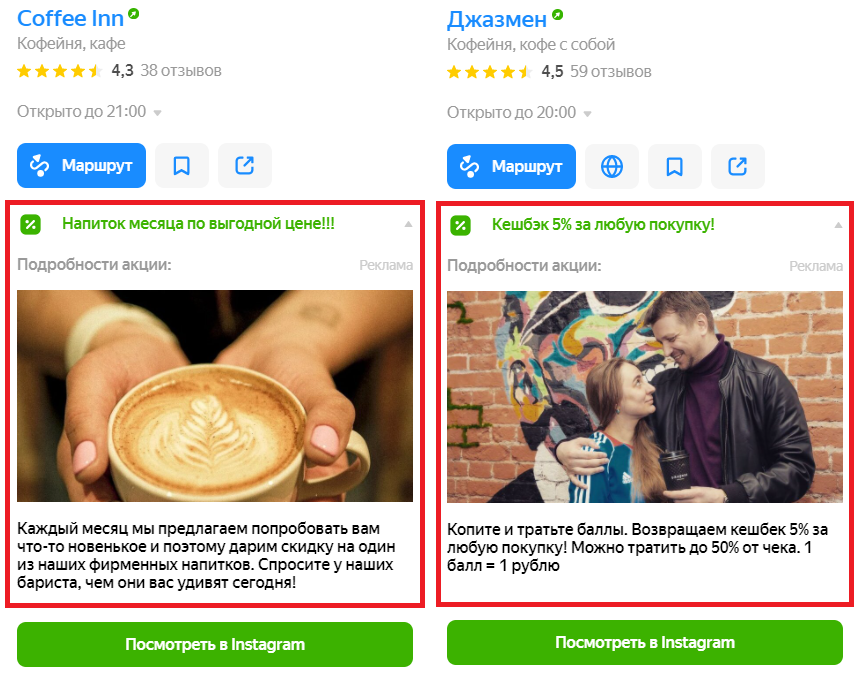
Task: Expand the 'Открыто до 21:00' hours dropdown
Action: click(157, 113)
